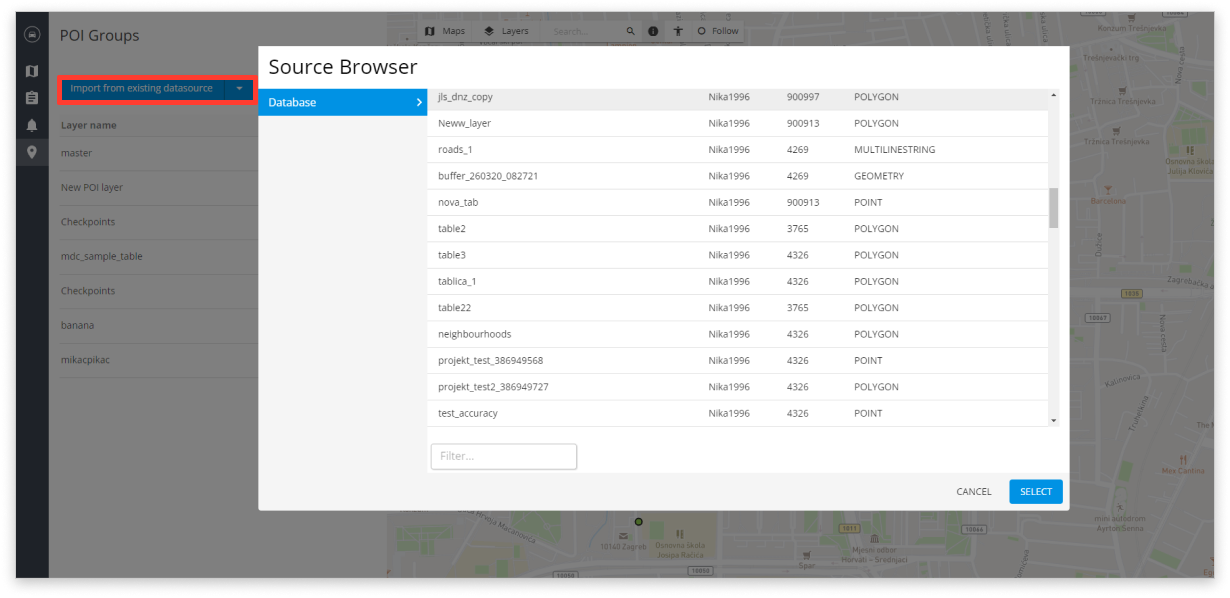Screen dimensions: 1230x598
Task: Open the Maps menu in the map toolbar
Action: (445, 31)
